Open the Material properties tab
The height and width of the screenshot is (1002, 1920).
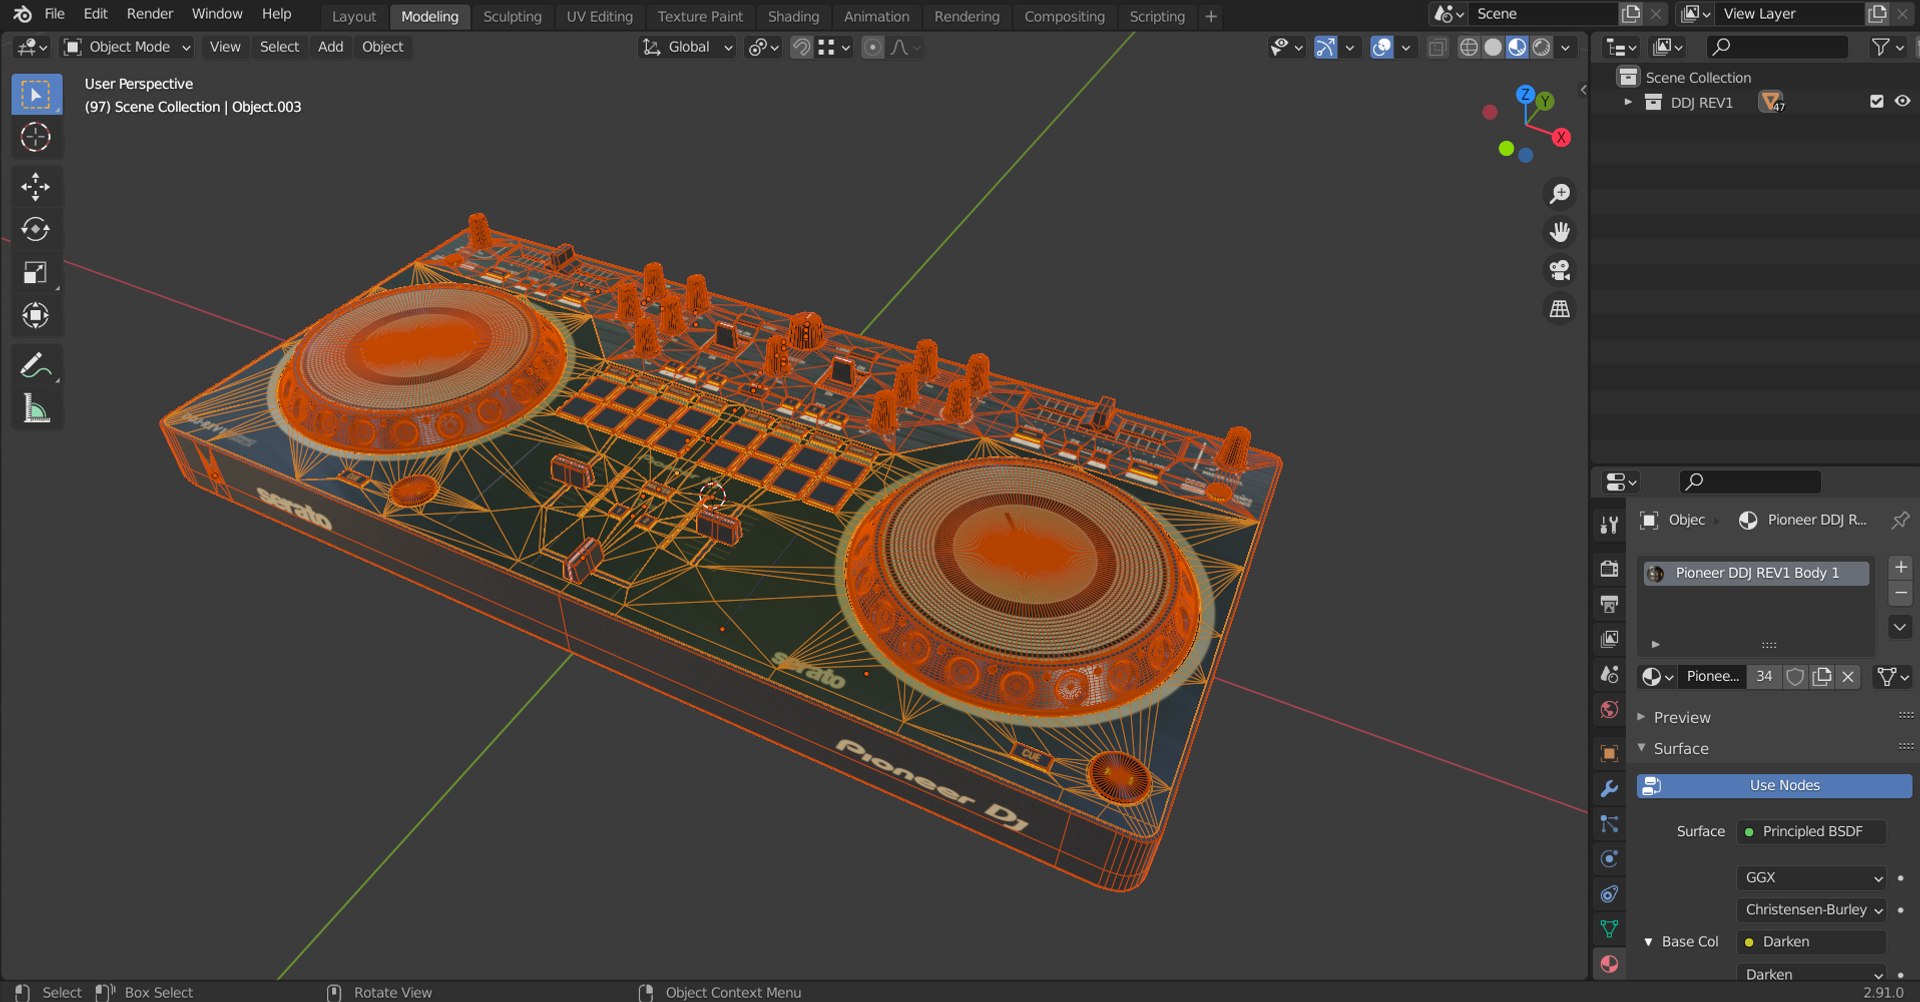point(1609,964)
